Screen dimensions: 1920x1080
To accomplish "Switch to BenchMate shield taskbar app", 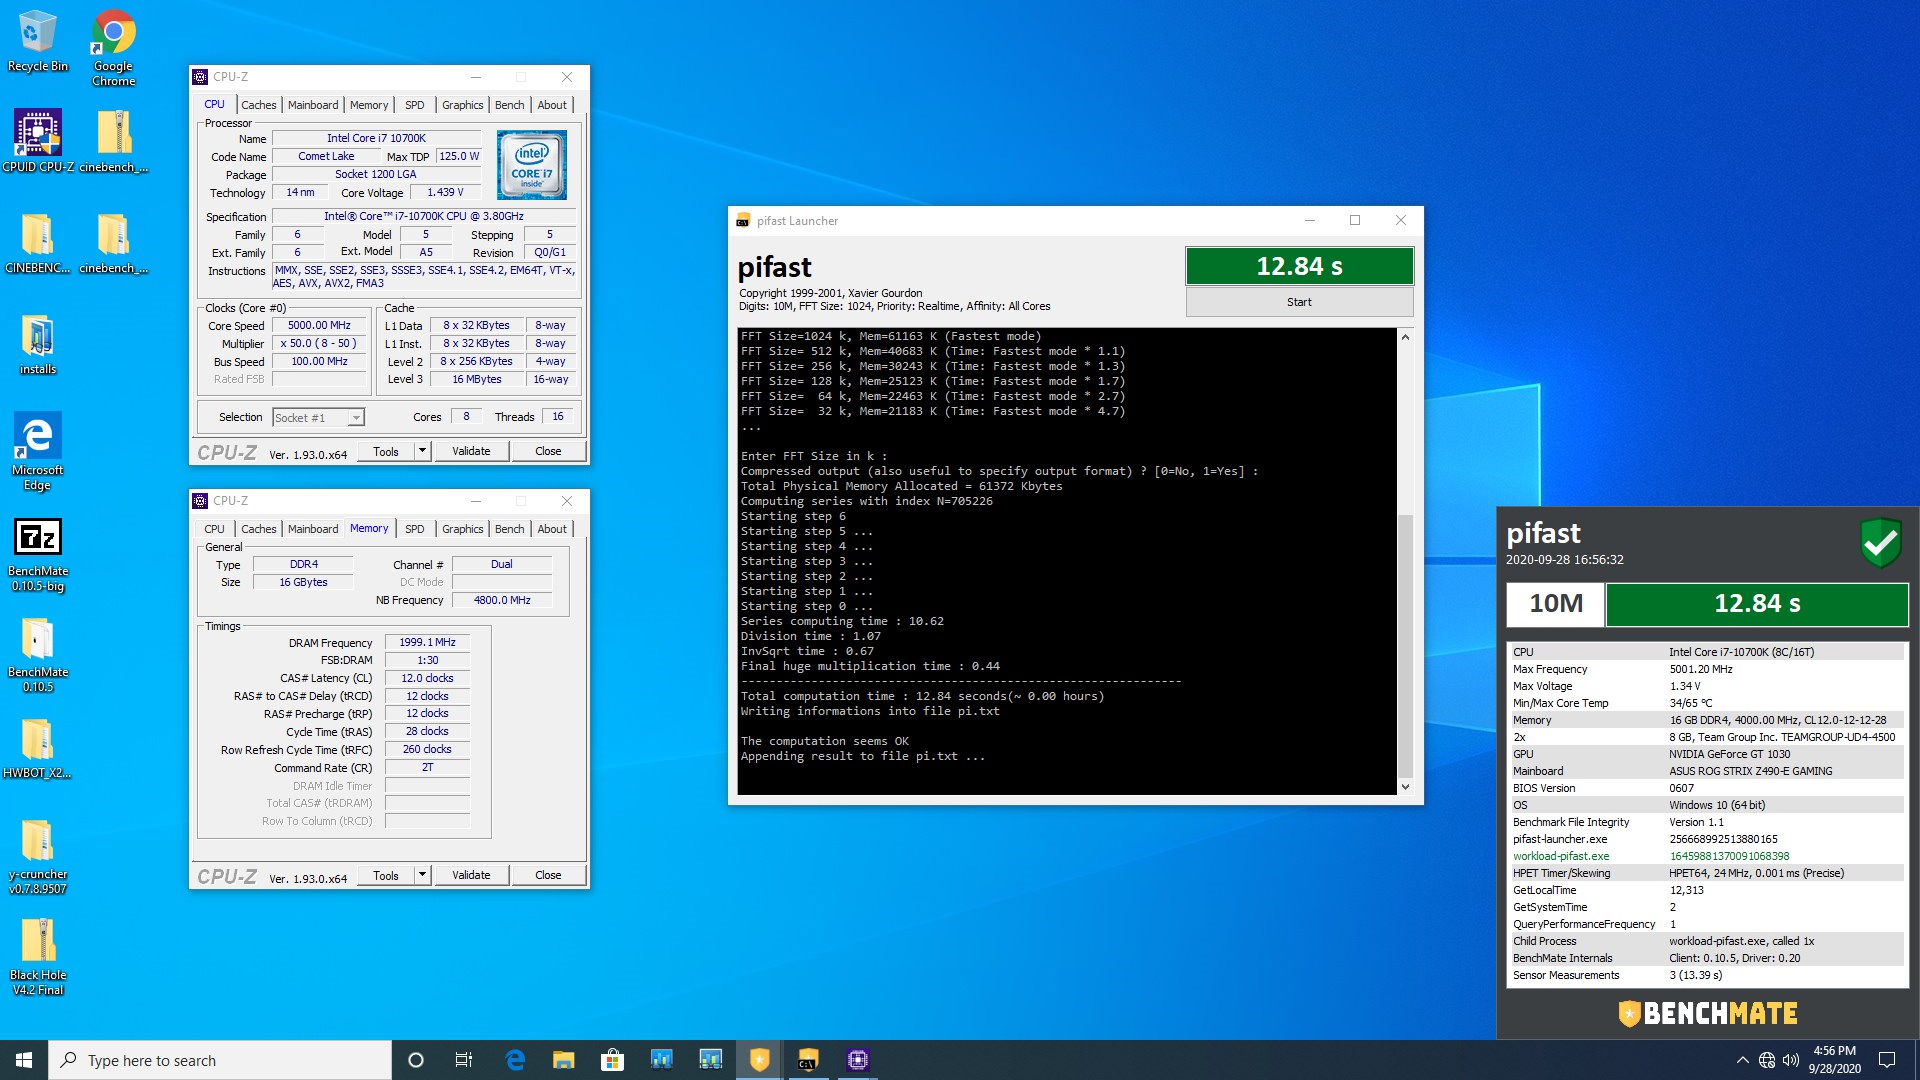I will click(x=760, y=1060).
